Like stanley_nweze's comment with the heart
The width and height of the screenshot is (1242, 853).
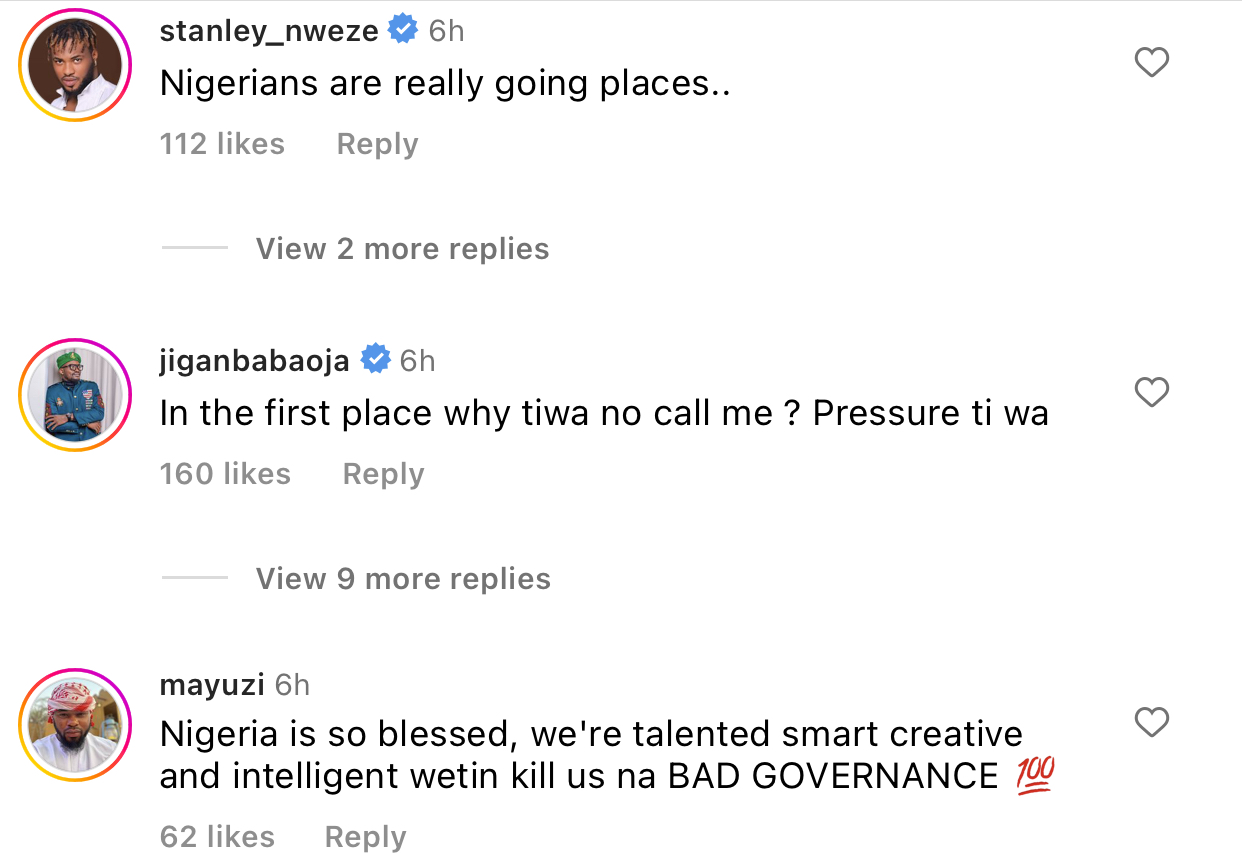click(1153, 64)
